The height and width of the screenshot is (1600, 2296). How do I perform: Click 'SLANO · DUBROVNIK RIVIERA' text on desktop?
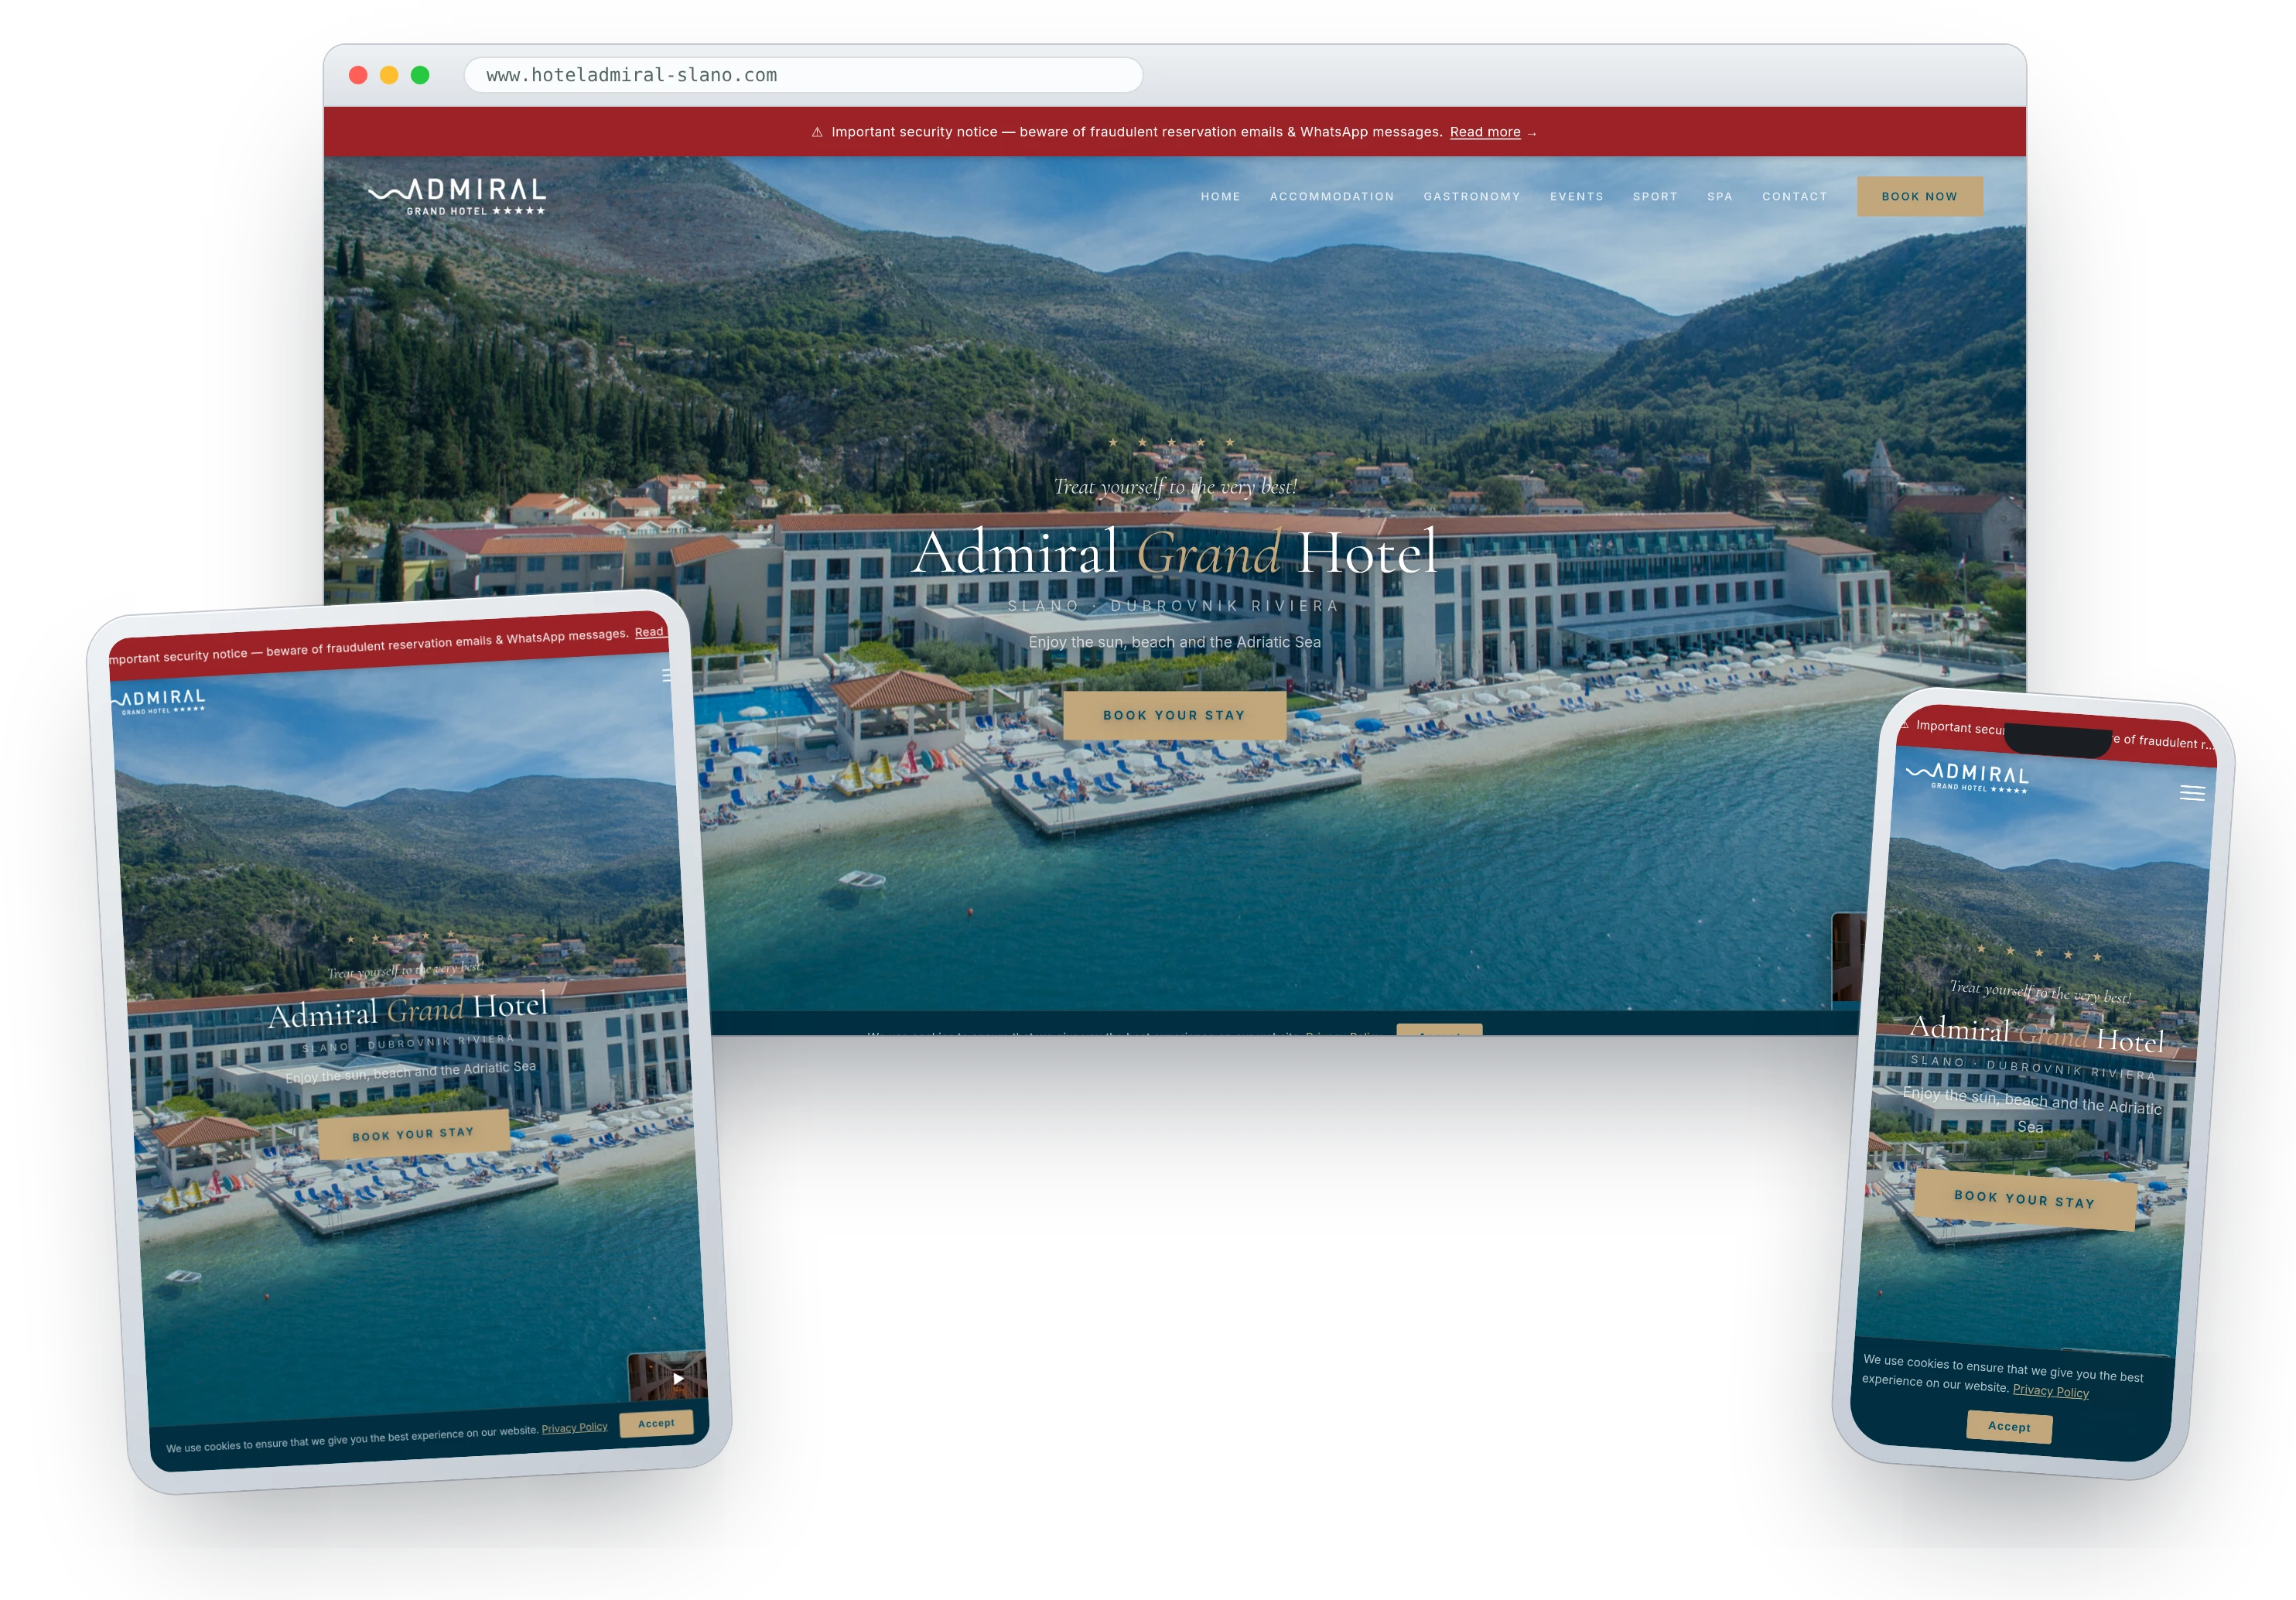(x=1173, y=606)
